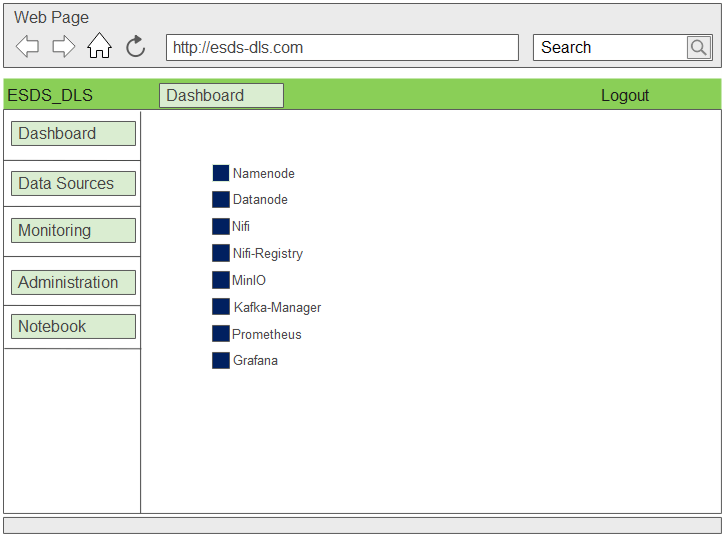Click the ESDS_DLS brand title
This screenshot has width=723, height=535.
50,96
